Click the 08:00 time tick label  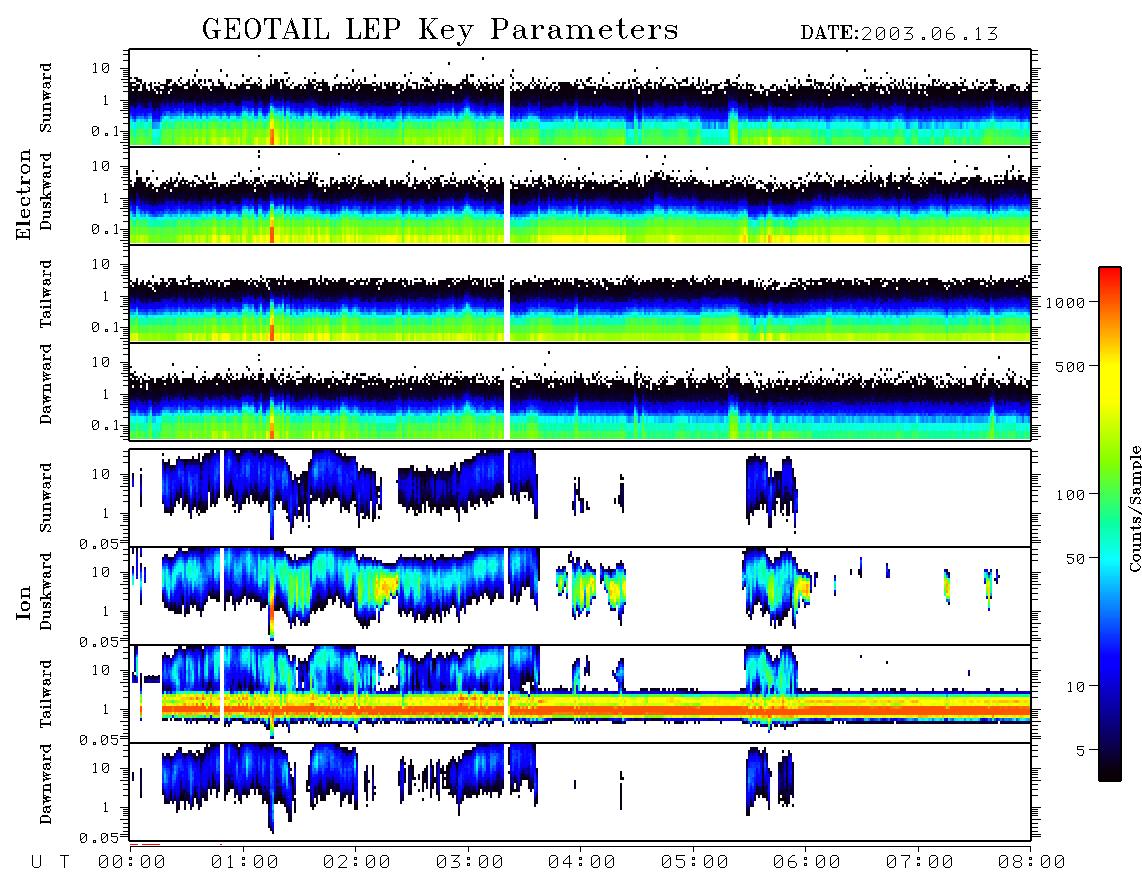pos(1031,863)
